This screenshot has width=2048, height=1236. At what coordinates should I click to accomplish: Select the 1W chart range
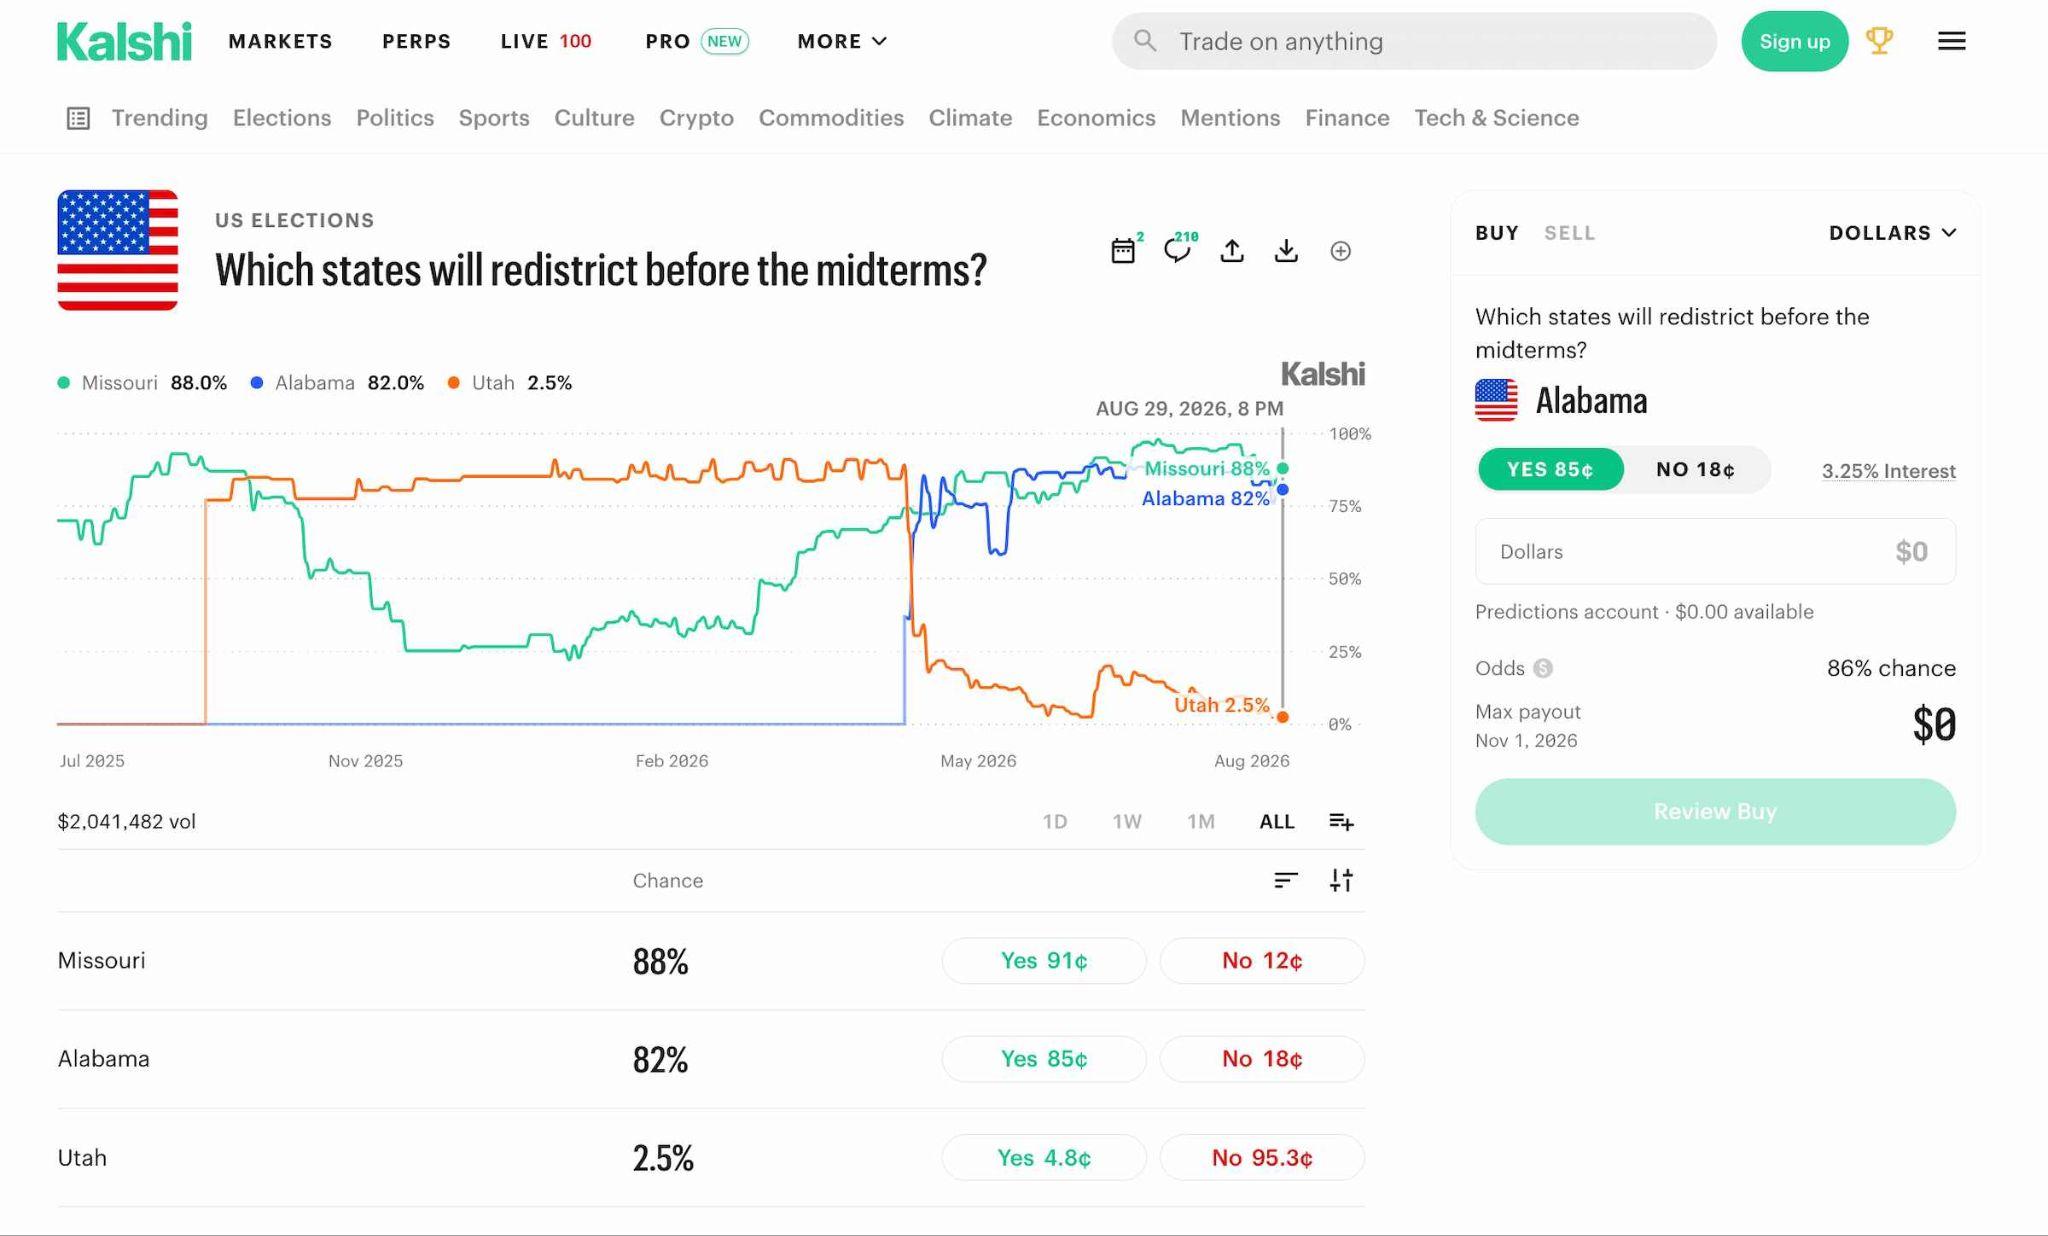pos(1127,821)
